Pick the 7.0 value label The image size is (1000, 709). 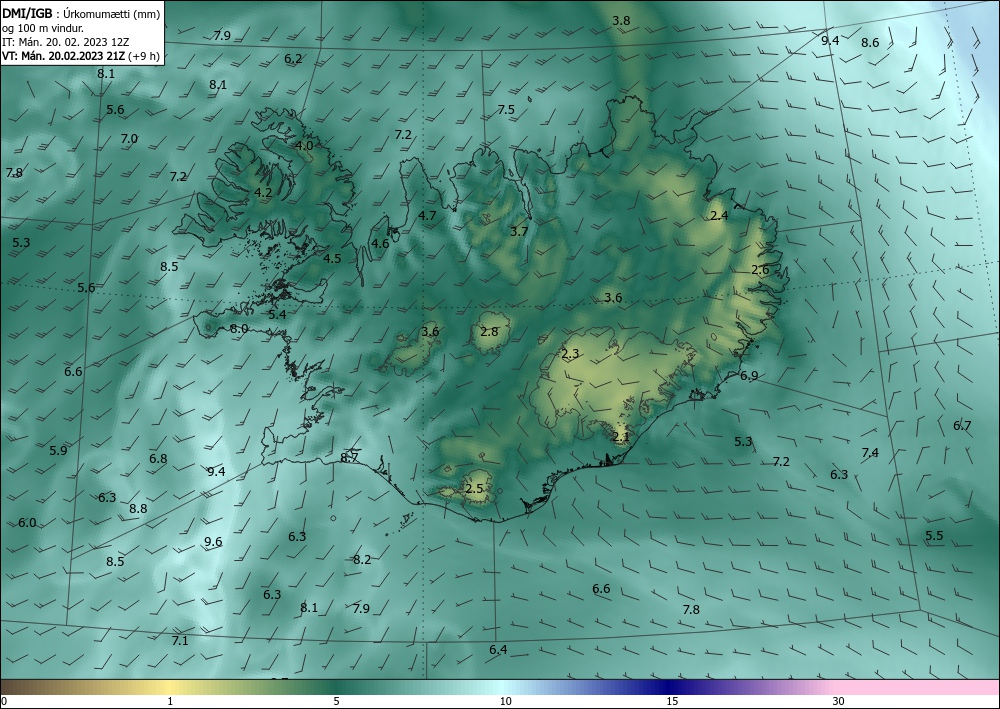tap(129, 138)
